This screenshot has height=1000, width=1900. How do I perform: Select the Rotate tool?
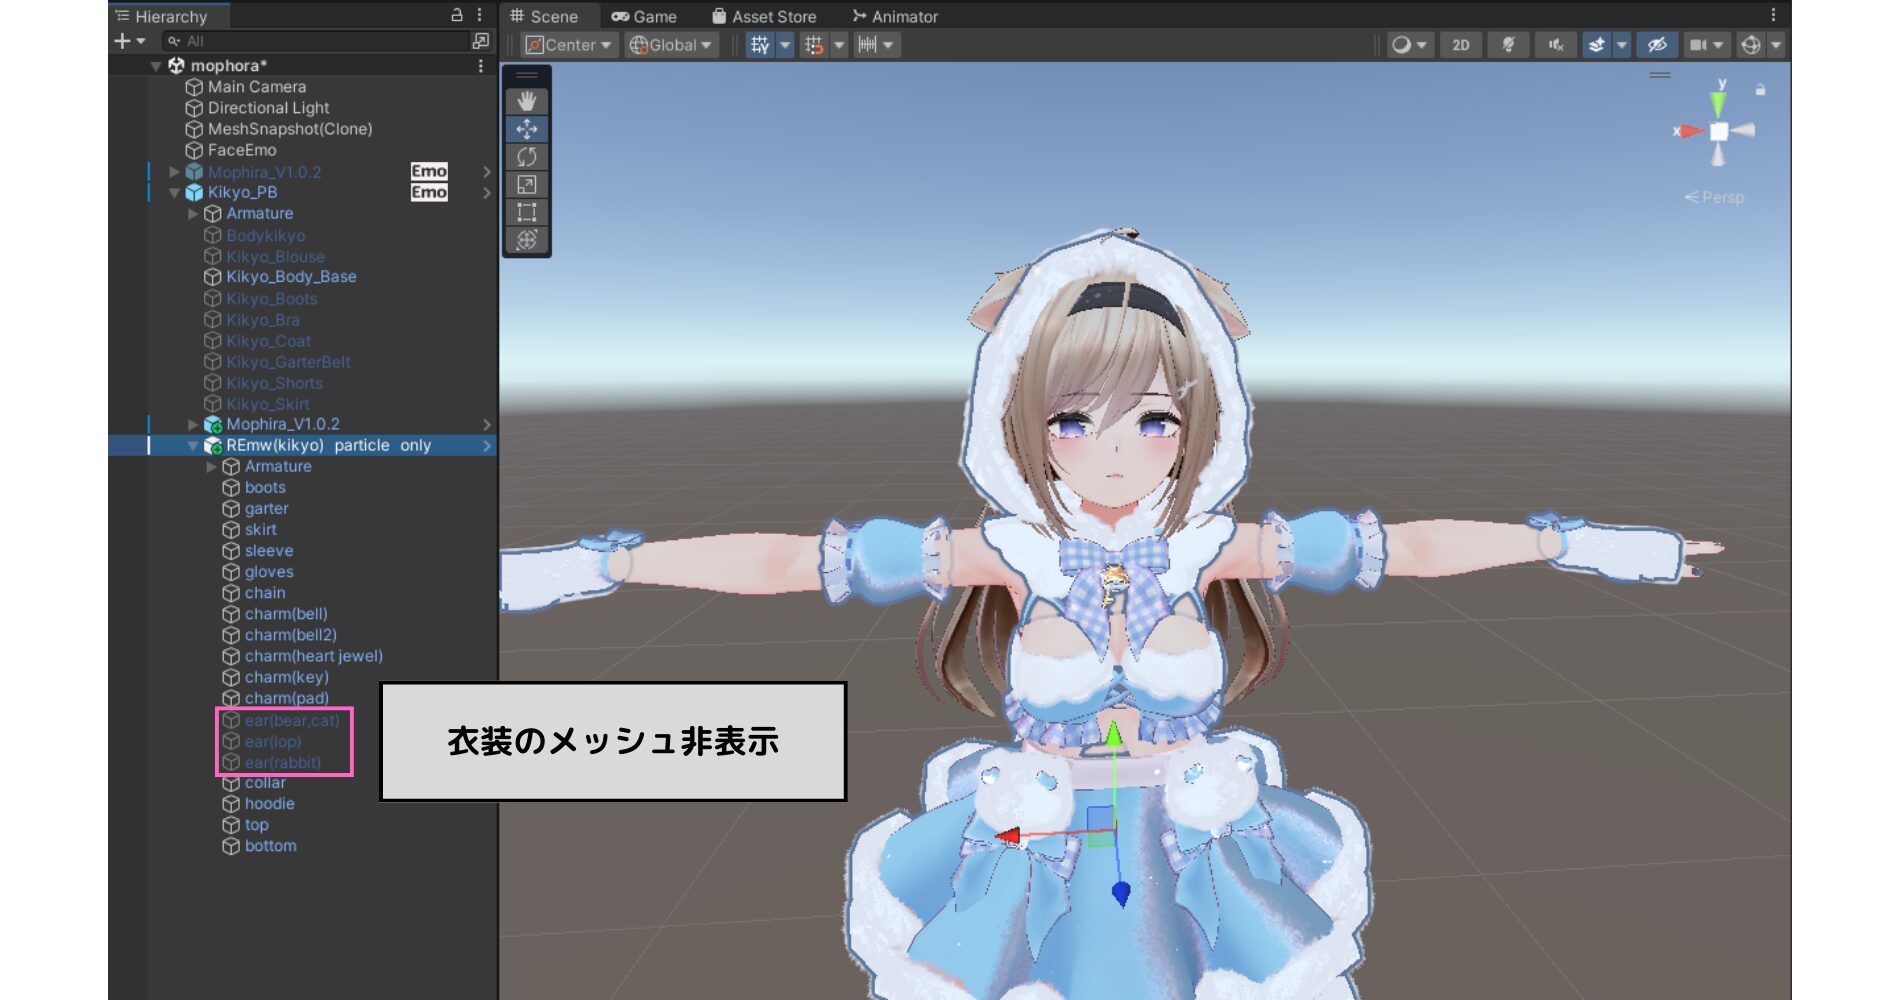(528, 156)
